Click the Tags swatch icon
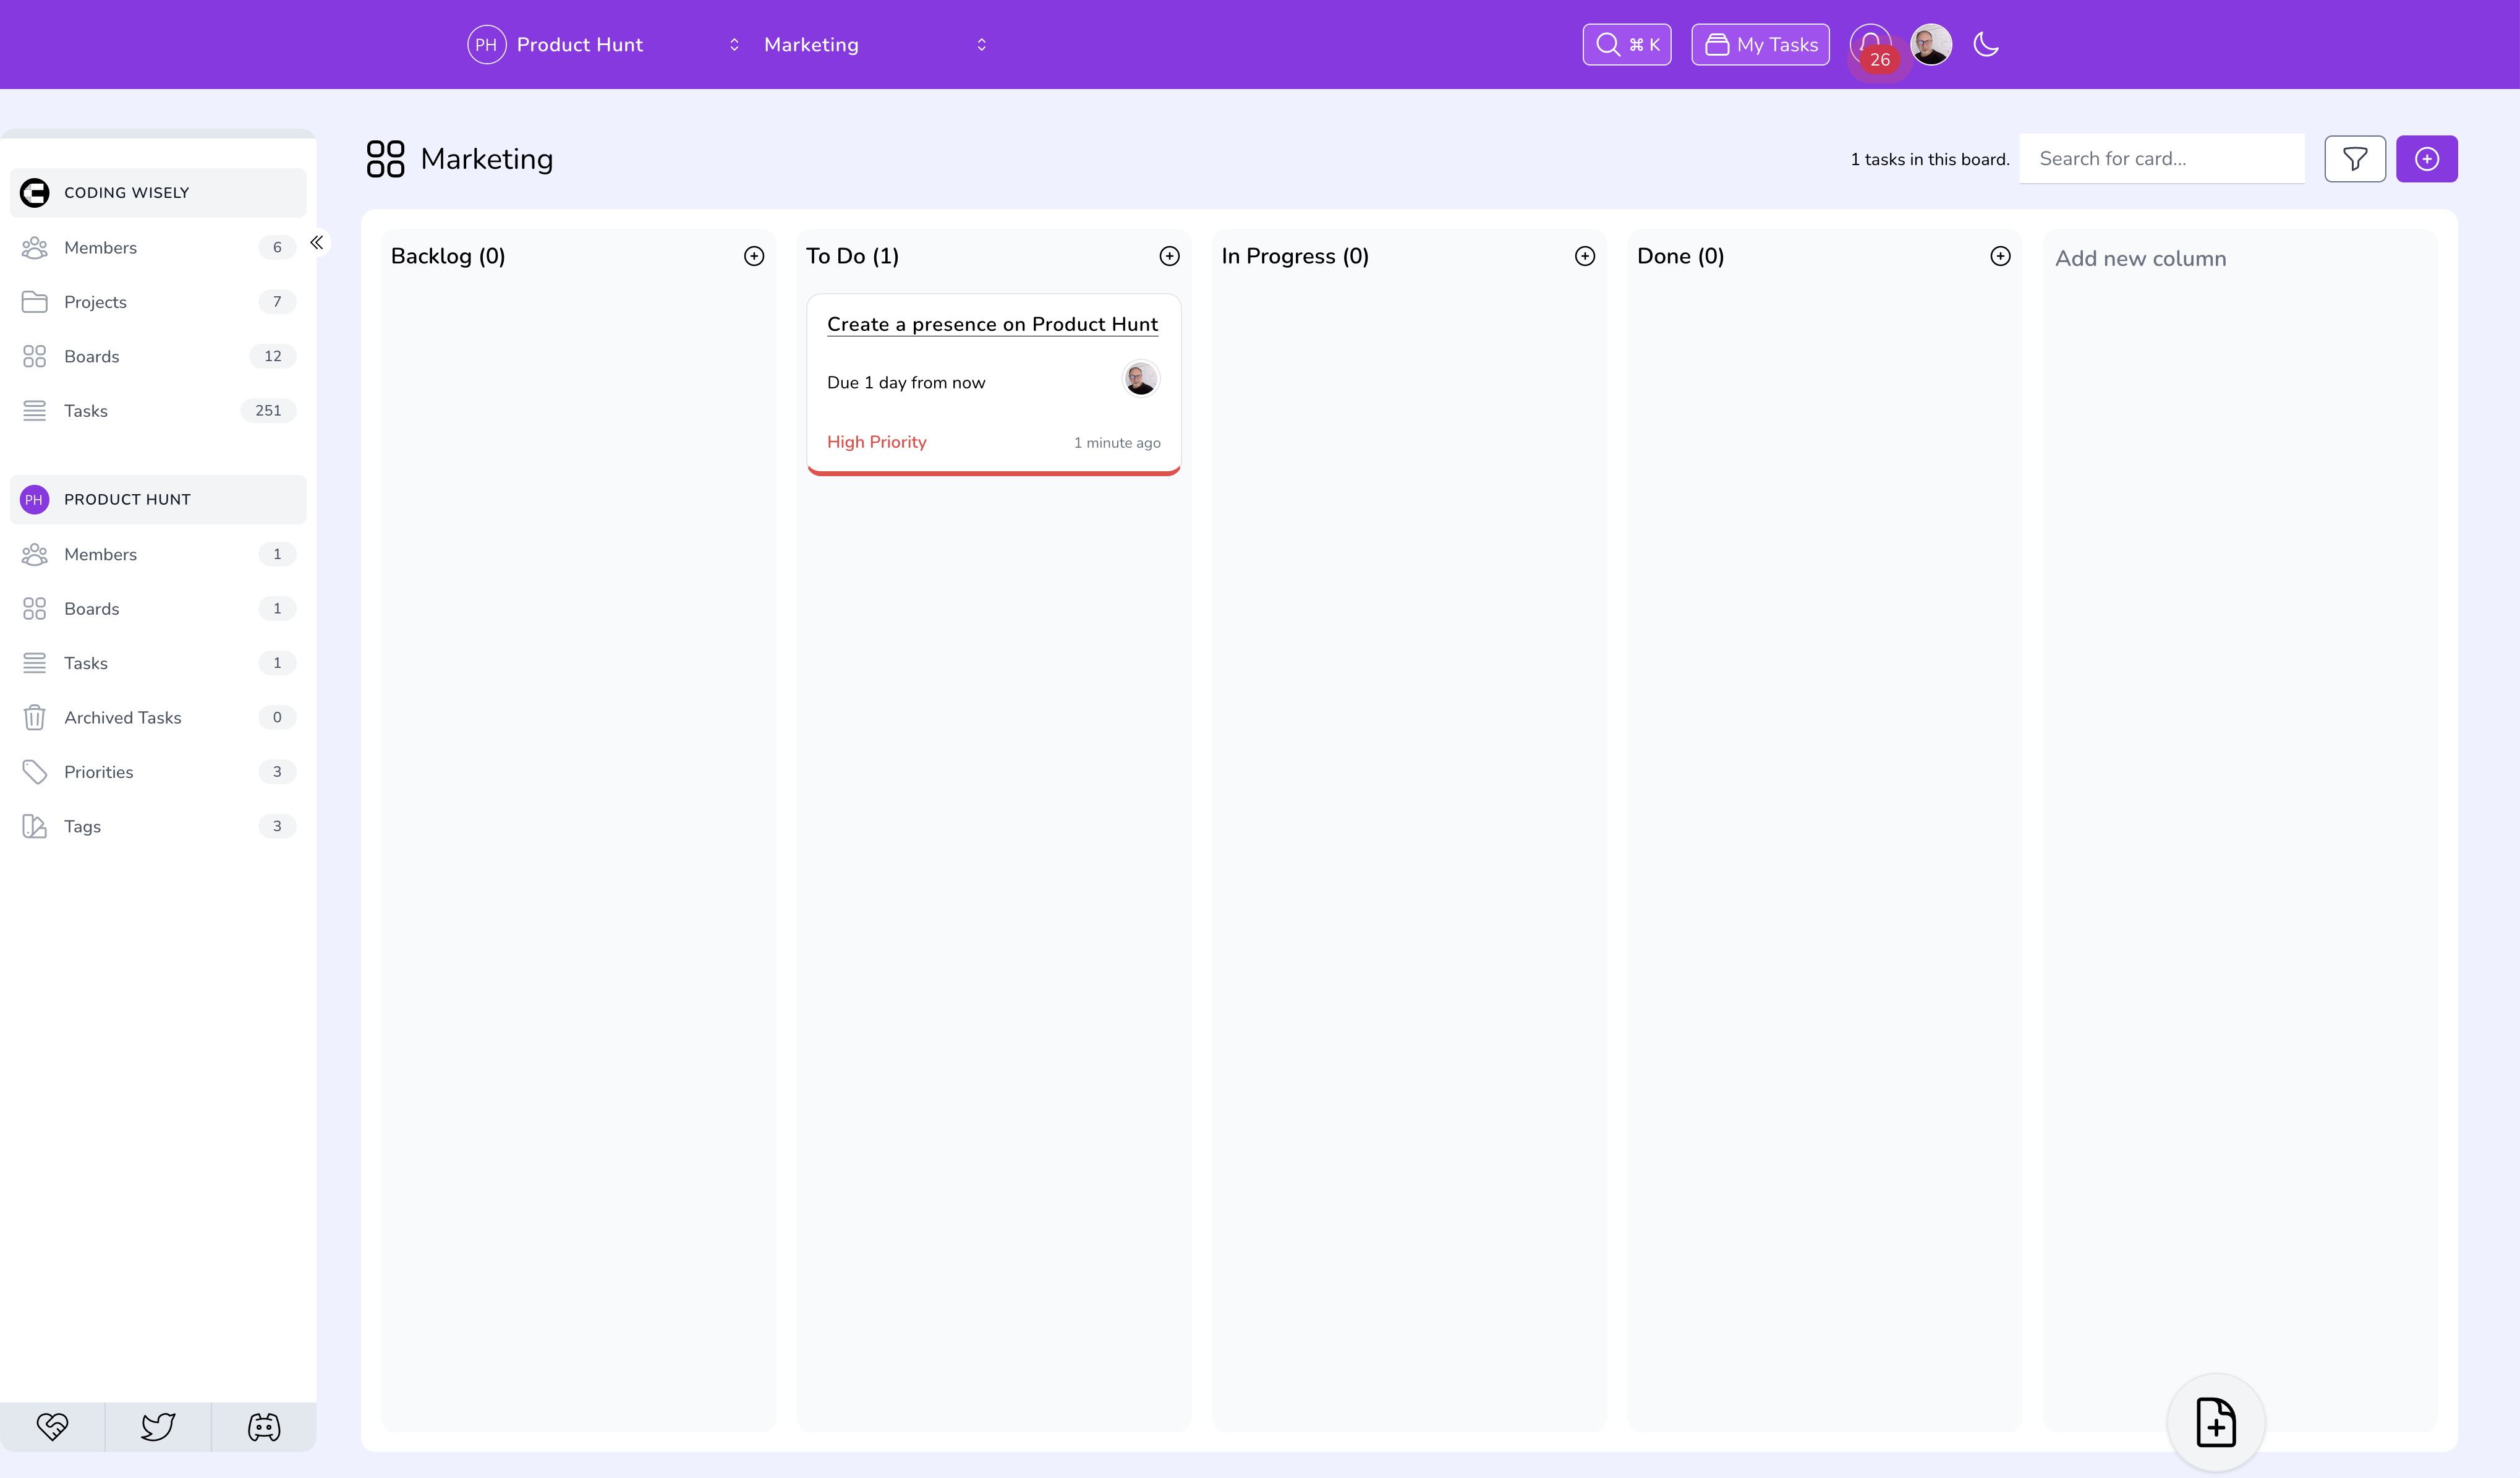 coord(35,827)
